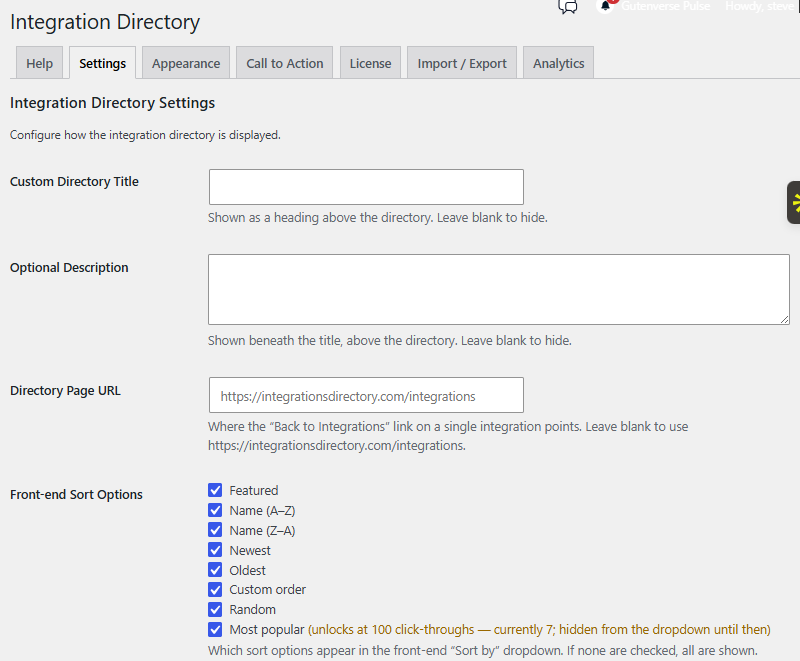
Task: Click the Directory Page URL label
Action: click(65, 391)
